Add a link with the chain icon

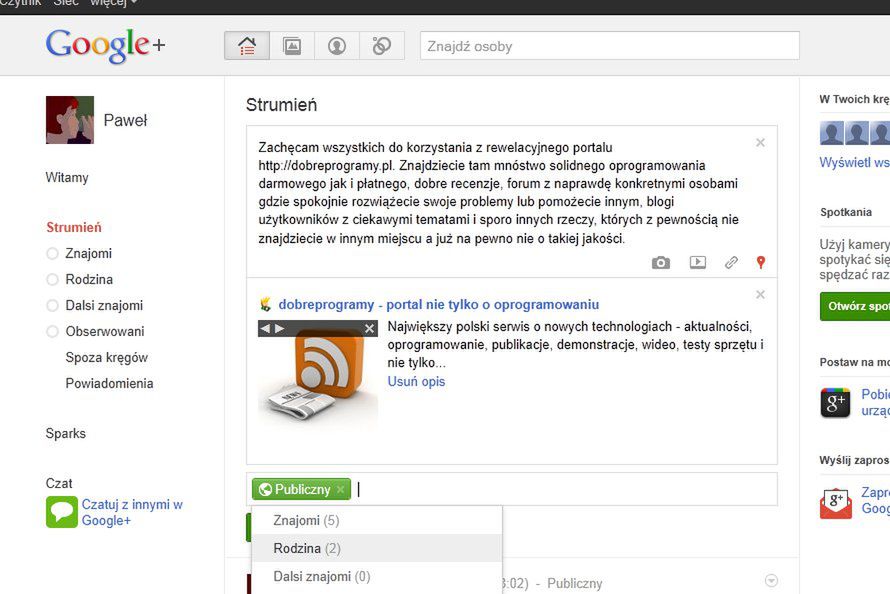click(731, 262)
